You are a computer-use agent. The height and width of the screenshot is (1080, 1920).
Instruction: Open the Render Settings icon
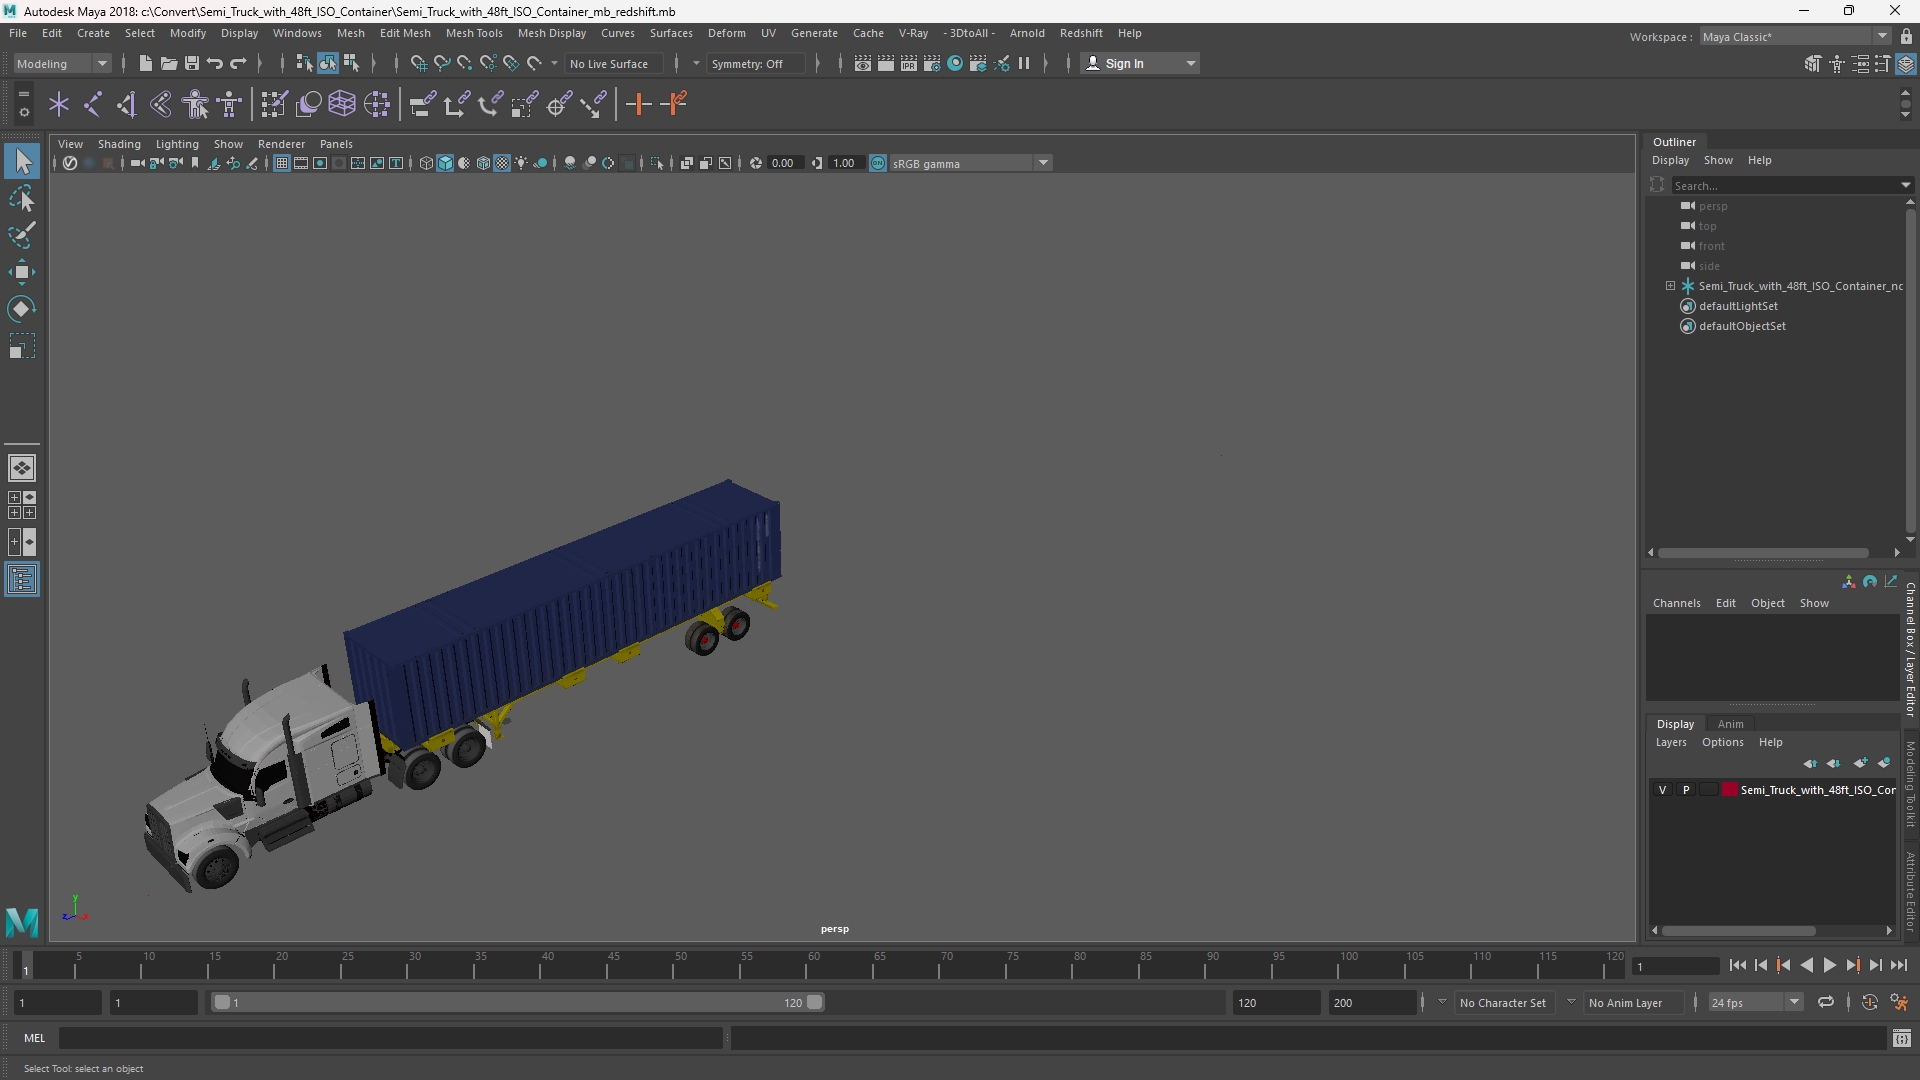point(932,63)
